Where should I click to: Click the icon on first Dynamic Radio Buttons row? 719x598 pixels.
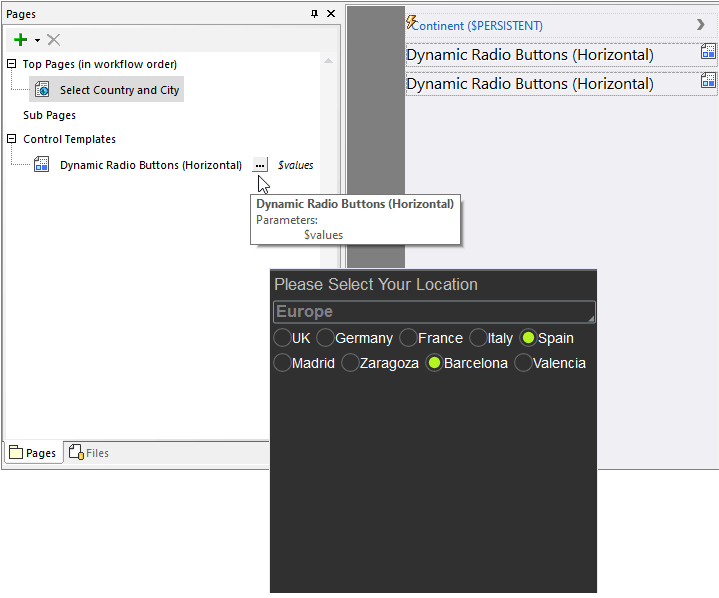[708, 54]
